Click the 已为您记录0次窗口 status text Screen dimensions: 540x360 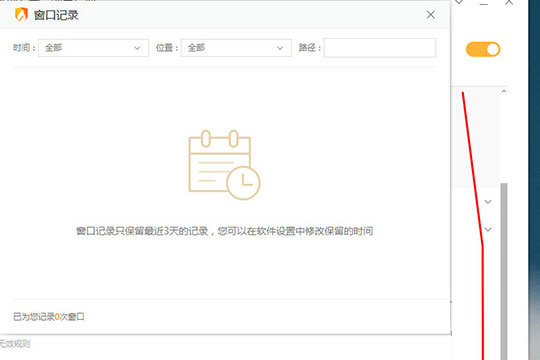[x=49, y=317]
